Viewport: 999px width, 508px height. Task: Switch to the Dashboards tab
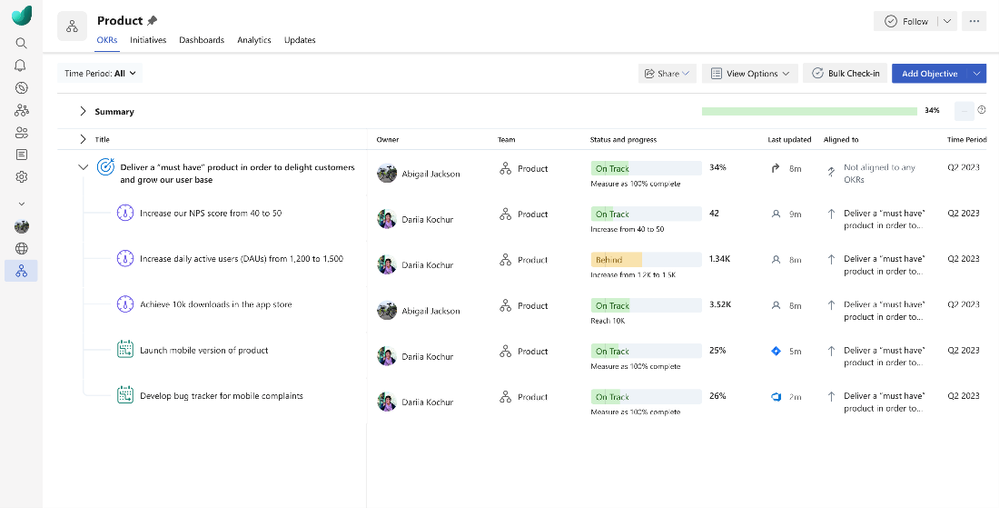(x=201, y=40)
